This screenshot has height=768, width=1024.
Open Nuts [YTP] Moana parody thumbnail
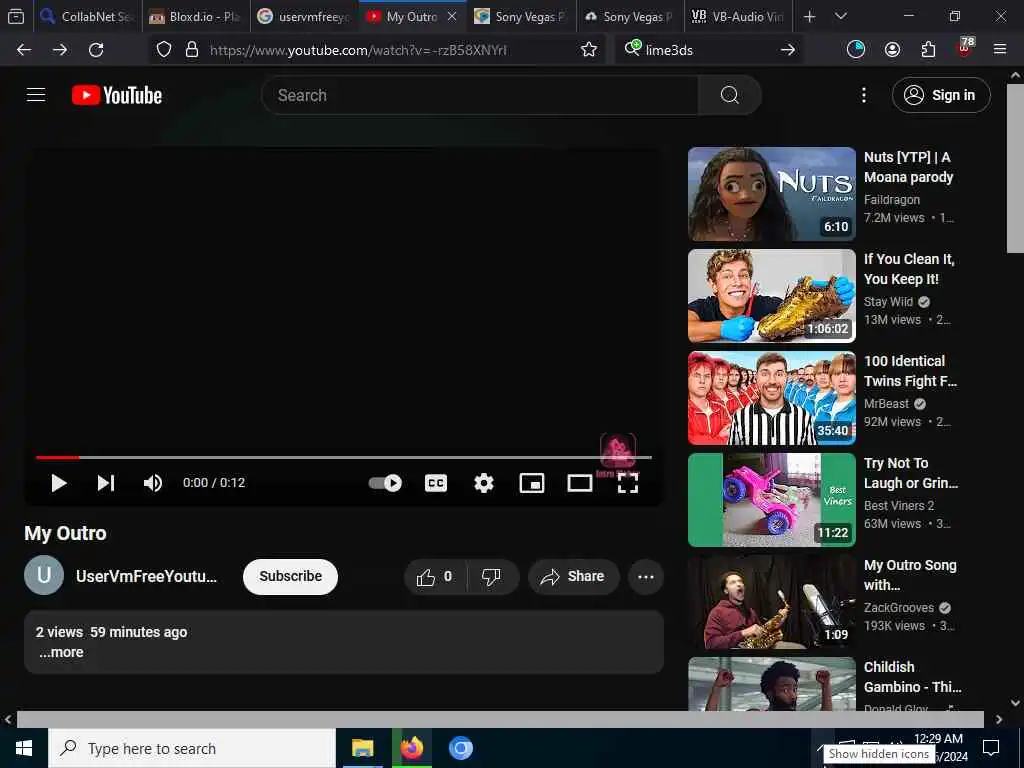772,194
